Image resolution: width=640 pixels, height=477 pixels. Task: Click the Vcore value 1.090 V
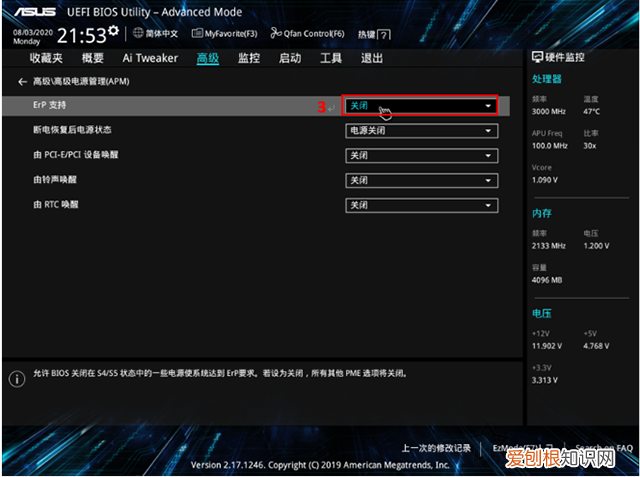(545, 180)
